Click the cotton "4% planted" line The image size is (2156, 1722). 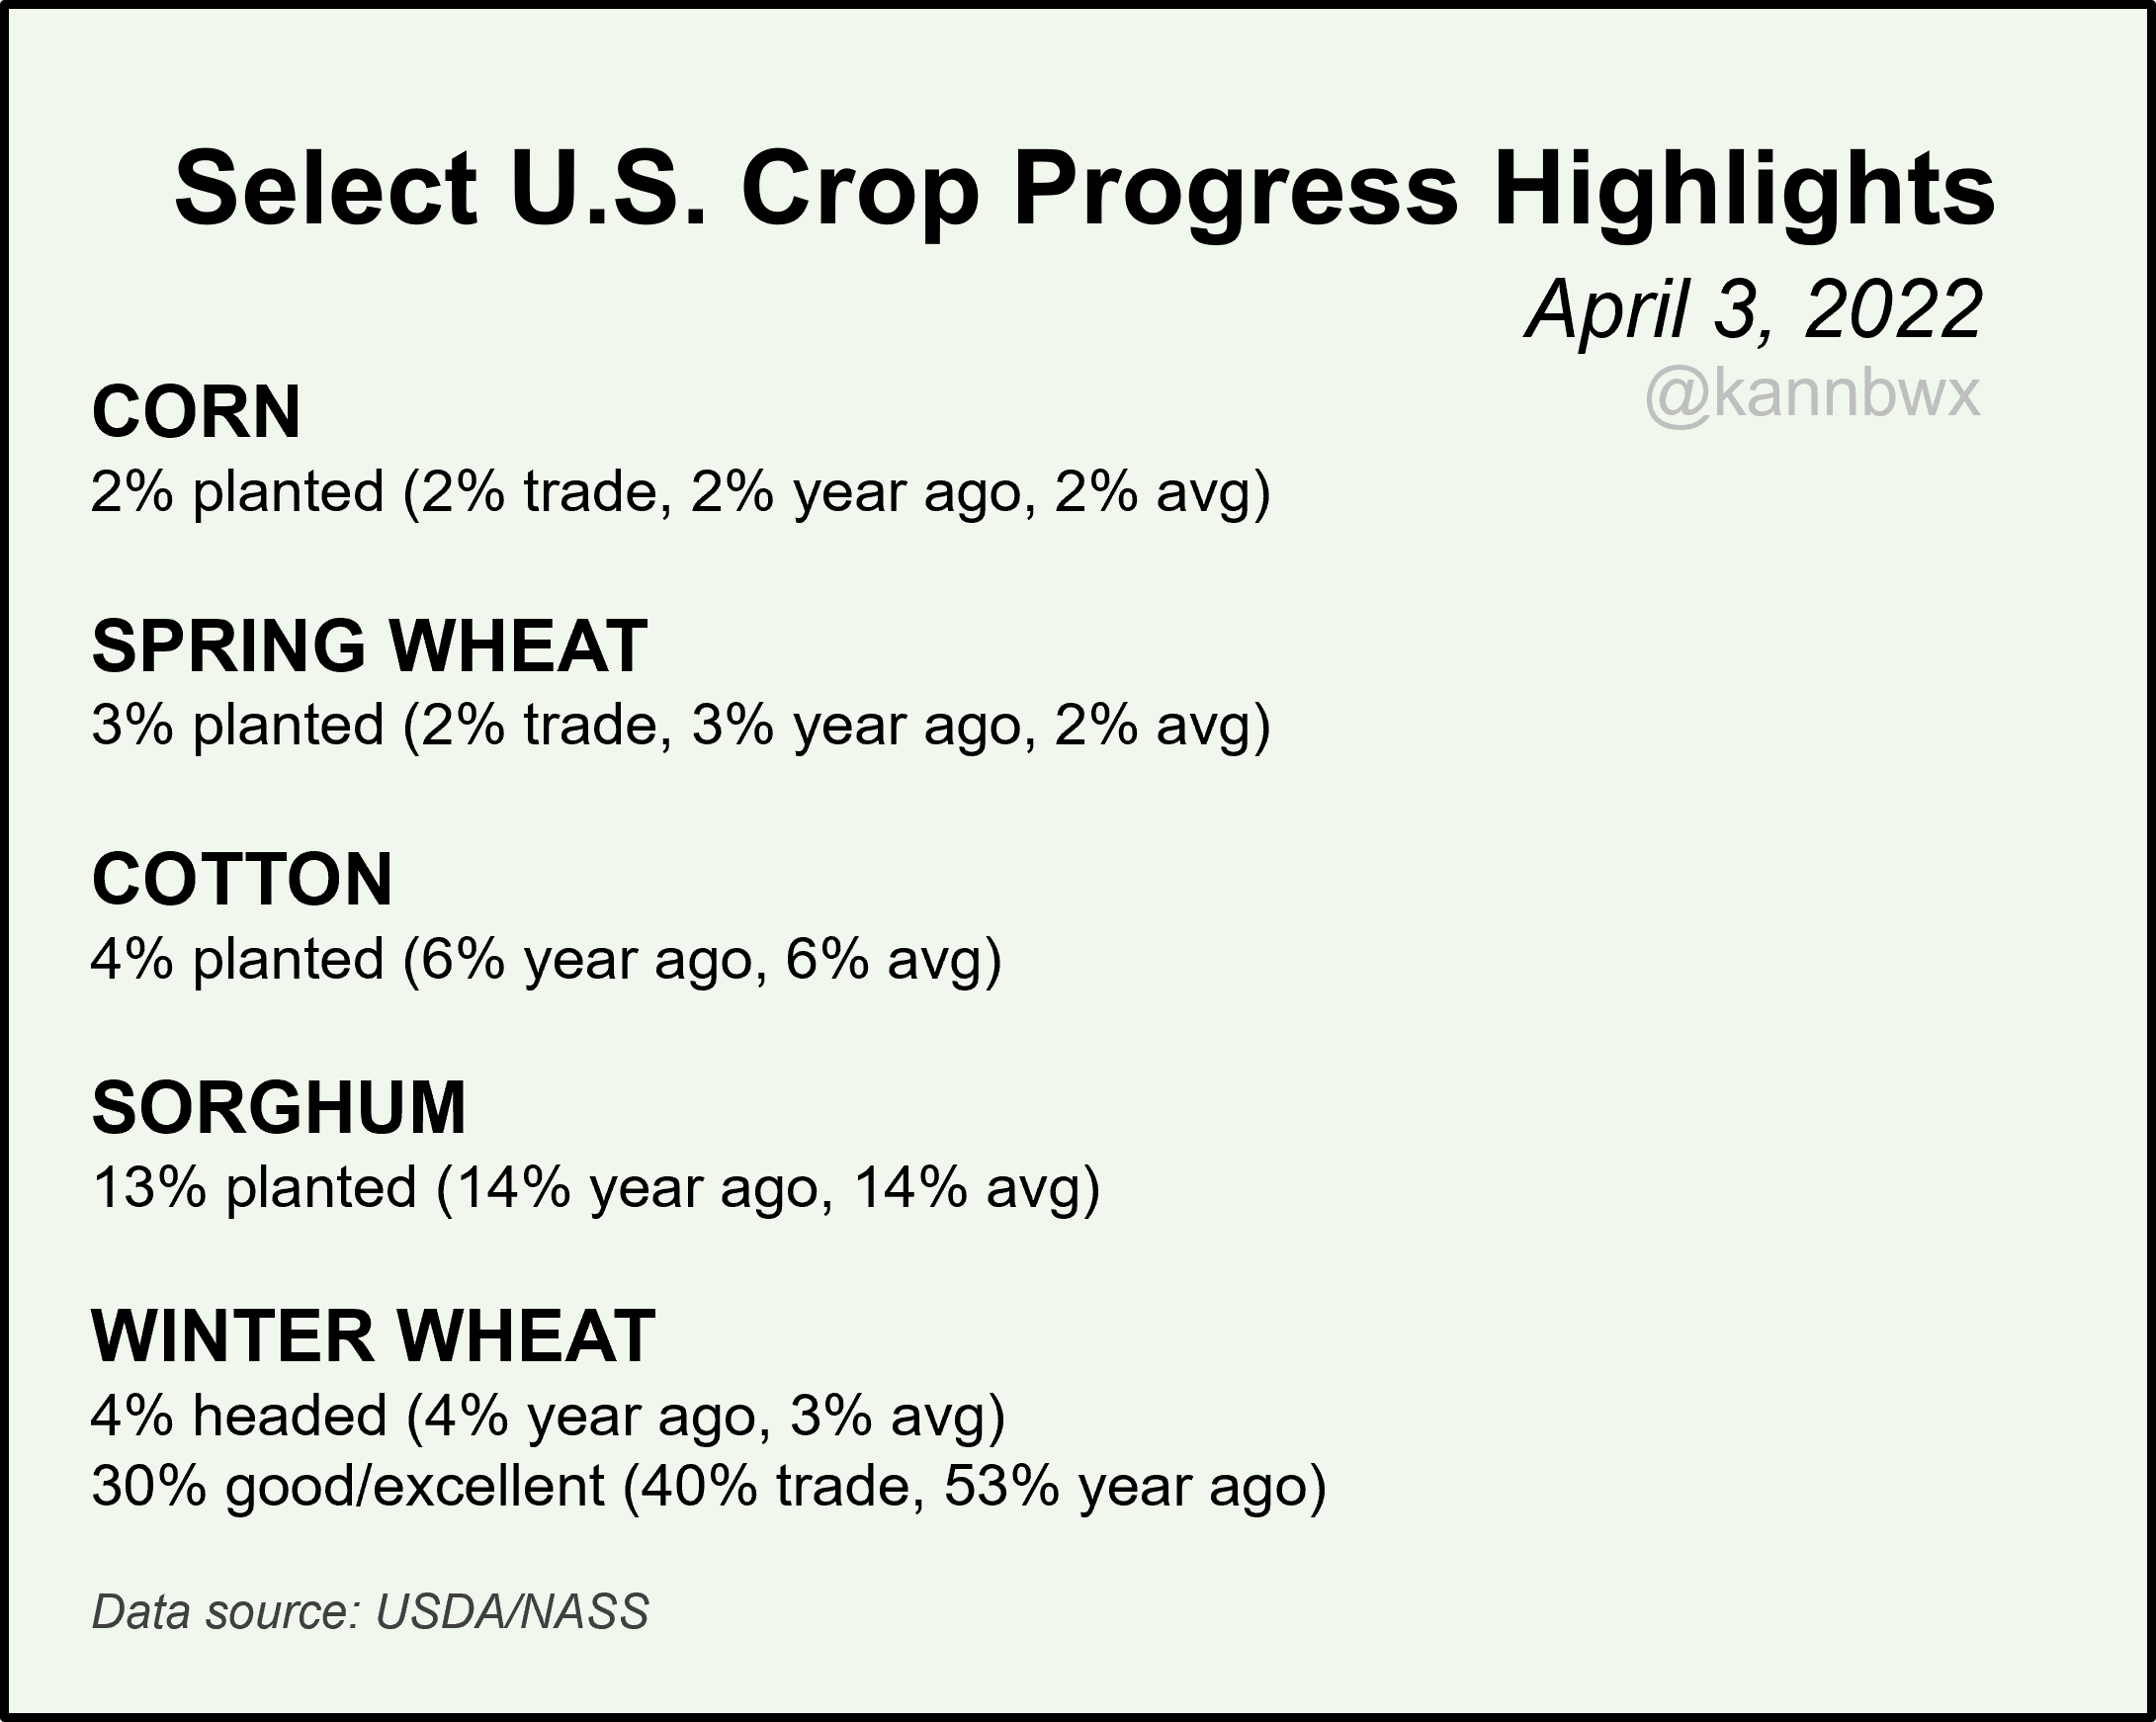click(x=546, y=959)
